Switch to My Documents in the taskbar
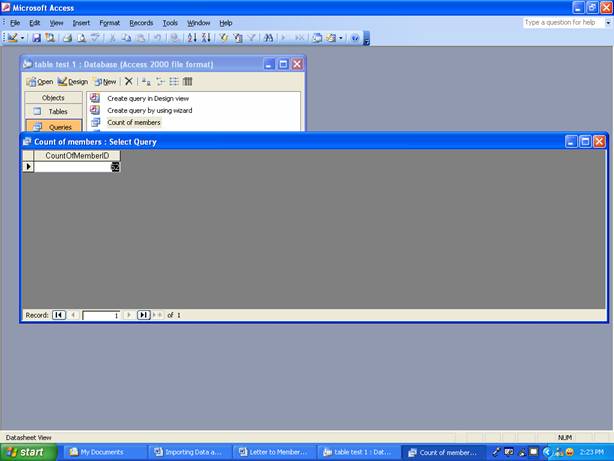 tap(103, 452)
